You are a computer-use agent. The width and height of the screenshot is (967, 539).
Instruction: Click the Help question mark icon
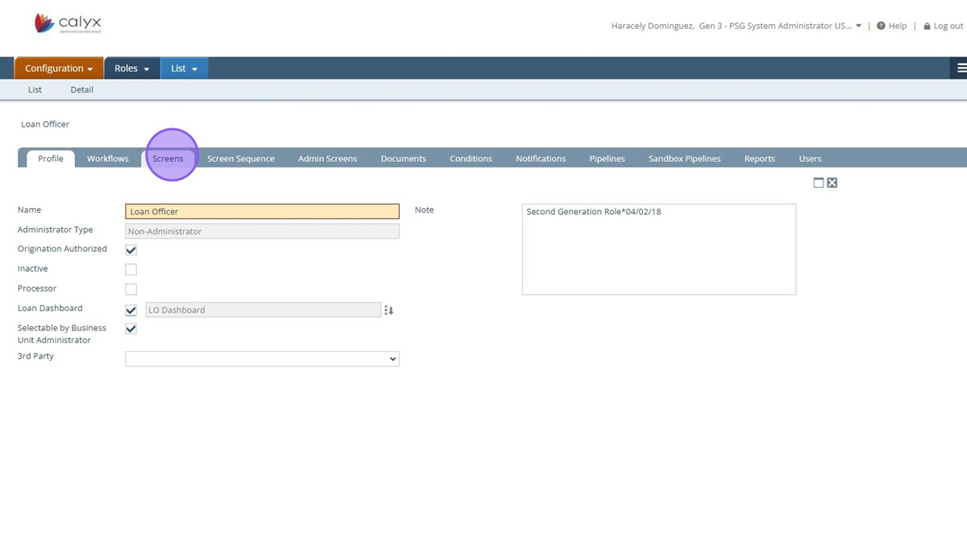(881, 26)
